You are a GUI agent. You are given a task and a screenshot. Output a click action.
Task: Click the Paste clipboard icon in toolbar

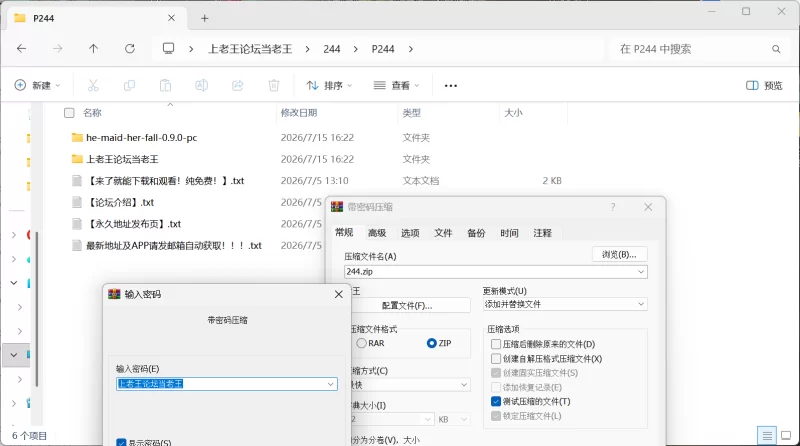pyautogui.click(x=165, y=85)
